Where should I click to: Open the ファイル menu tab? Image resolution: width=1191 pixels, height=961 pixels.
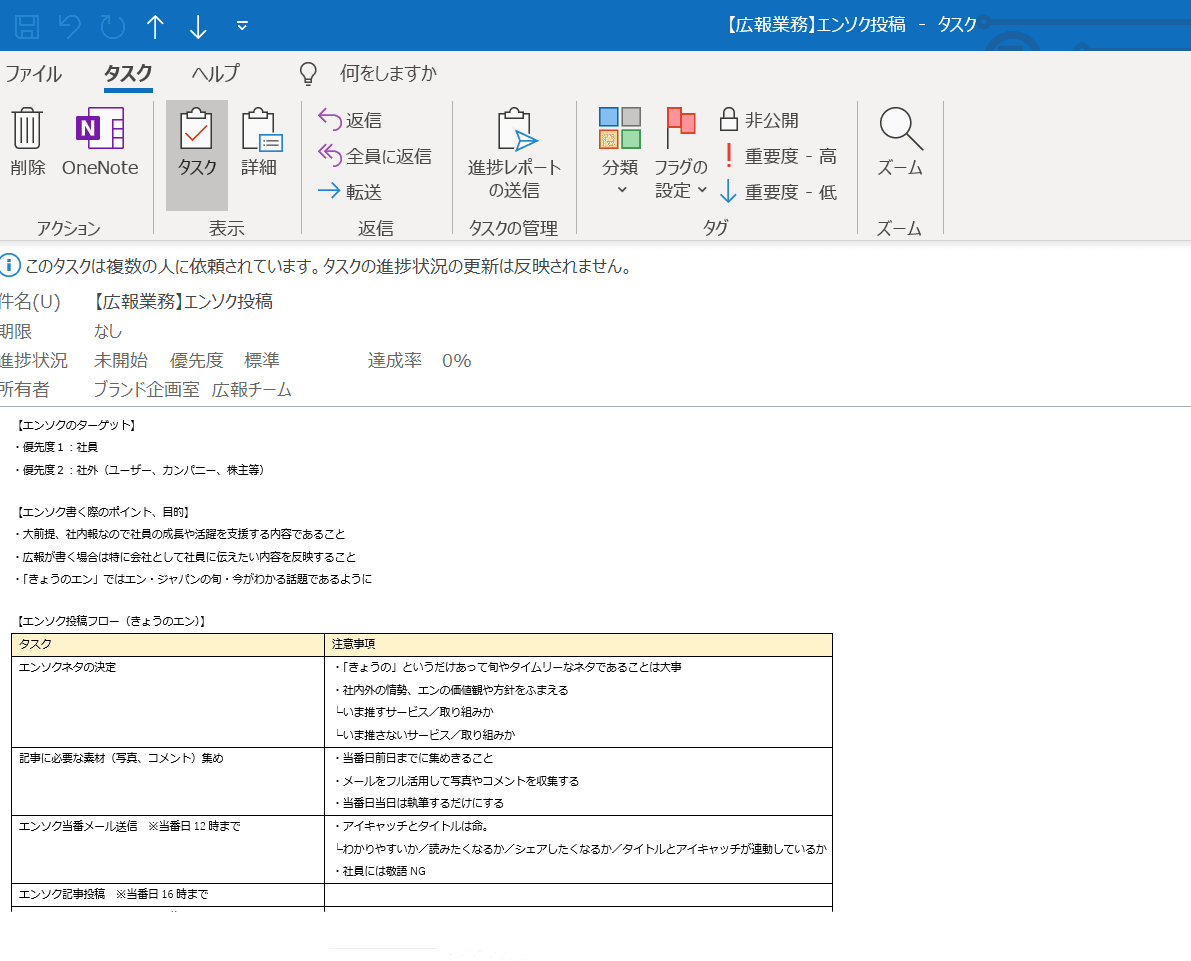tap(33, 74)
